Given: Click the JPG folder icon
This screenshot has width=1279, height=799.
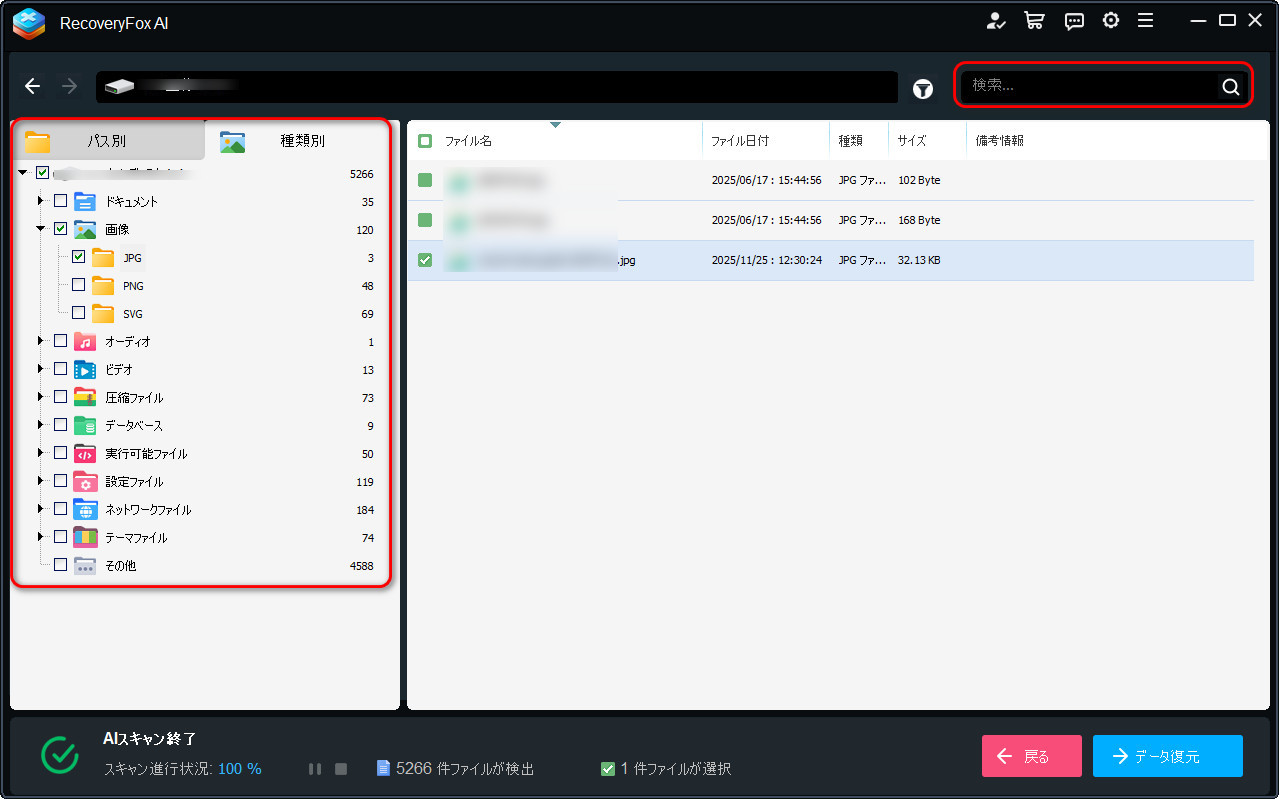Looking at the screenshot, I should click(x=103, y=257).
